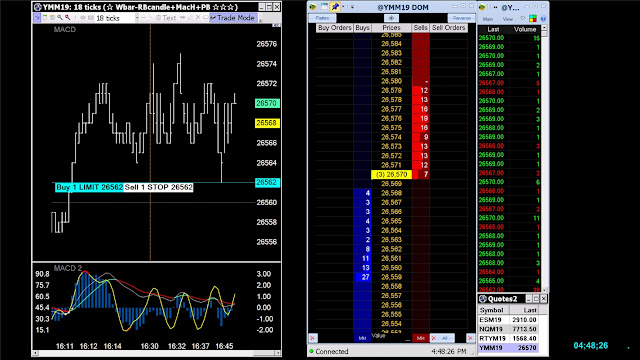Image resolution: width=640 pixels, height=360 pixels.
Task: Click the arrow drawing tool icon
Action: pyautogui.click(x=182, y=18)
